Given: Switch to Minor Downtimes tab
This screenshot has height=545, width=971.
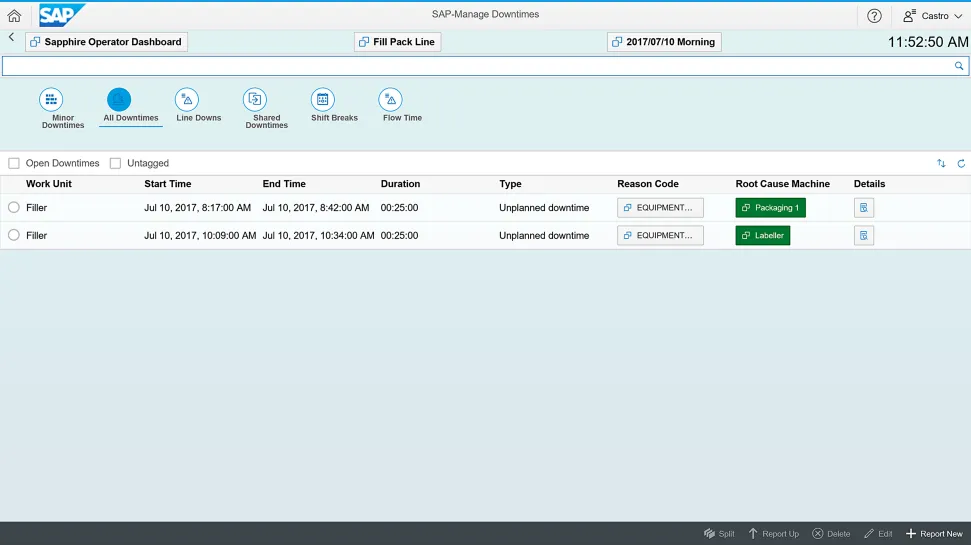Looking at the screenshot, I should pyautogui.click(x=51, y=100).
